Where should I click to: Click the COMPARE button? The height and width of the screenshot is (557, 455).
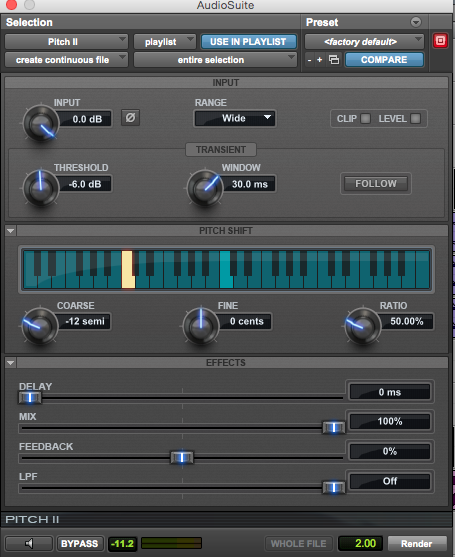point(384,60)
